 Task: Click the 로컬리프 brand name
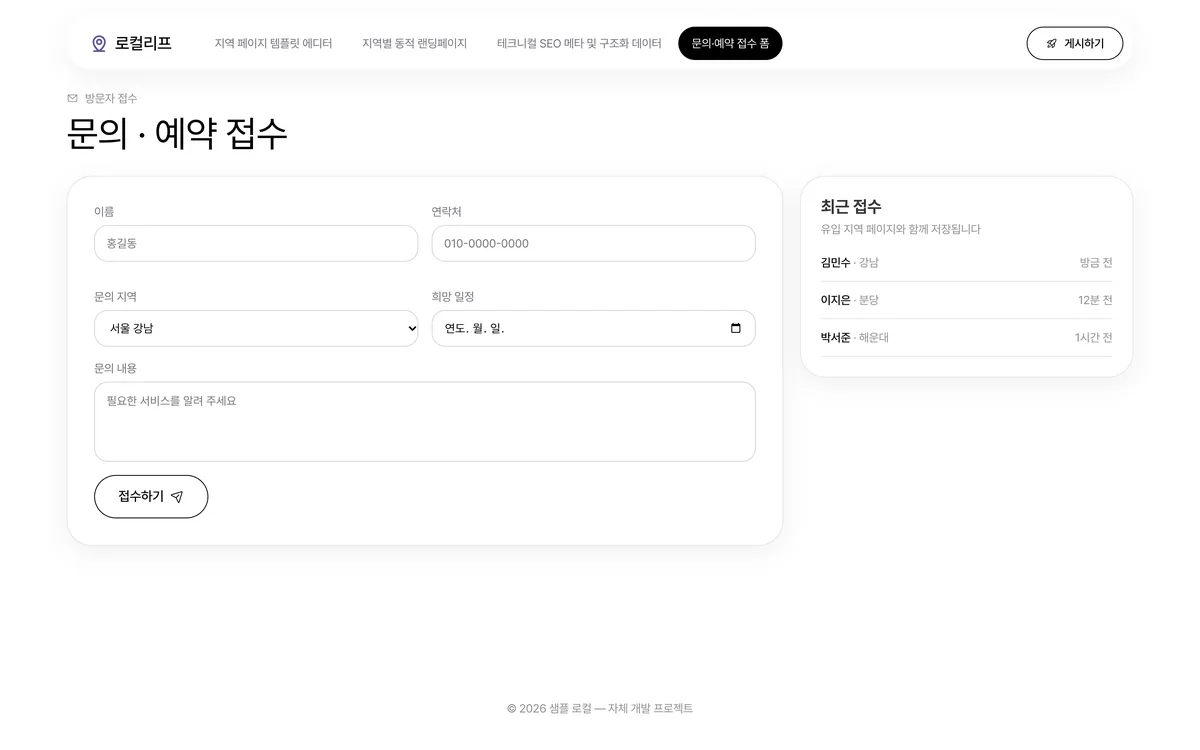point(143,44)
